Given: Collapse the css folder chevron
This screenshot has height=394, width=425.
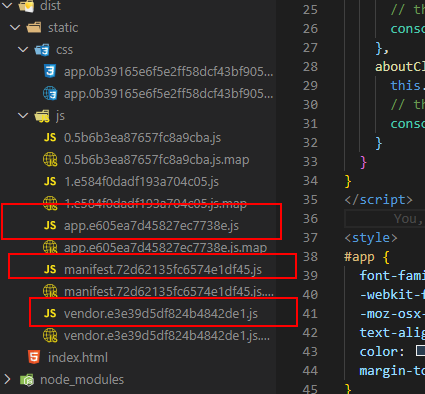Looking at the screenshot, I should (23, 50).
